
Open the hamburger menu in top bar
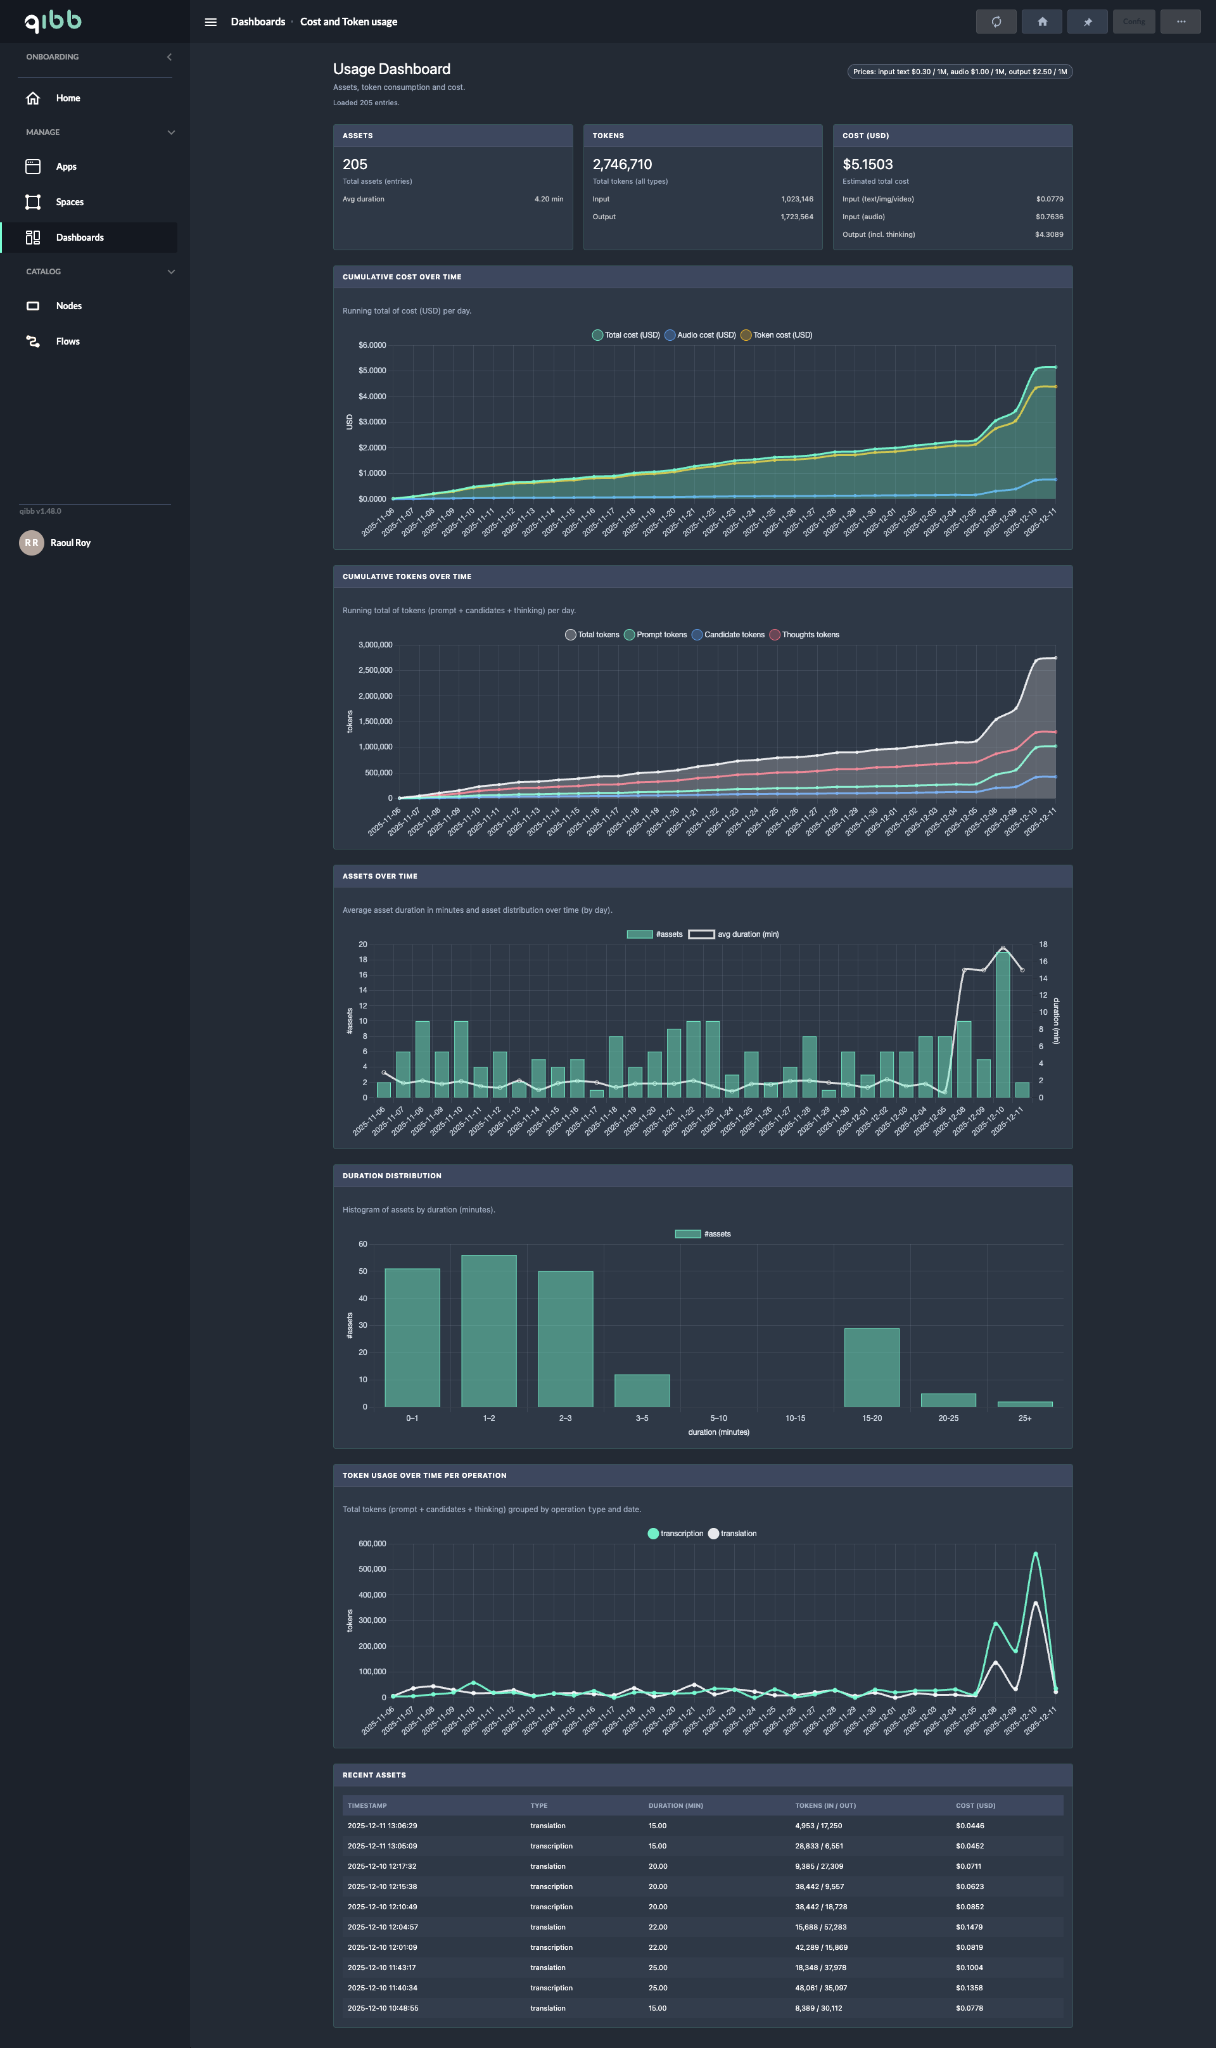click(x=211, y=22)
